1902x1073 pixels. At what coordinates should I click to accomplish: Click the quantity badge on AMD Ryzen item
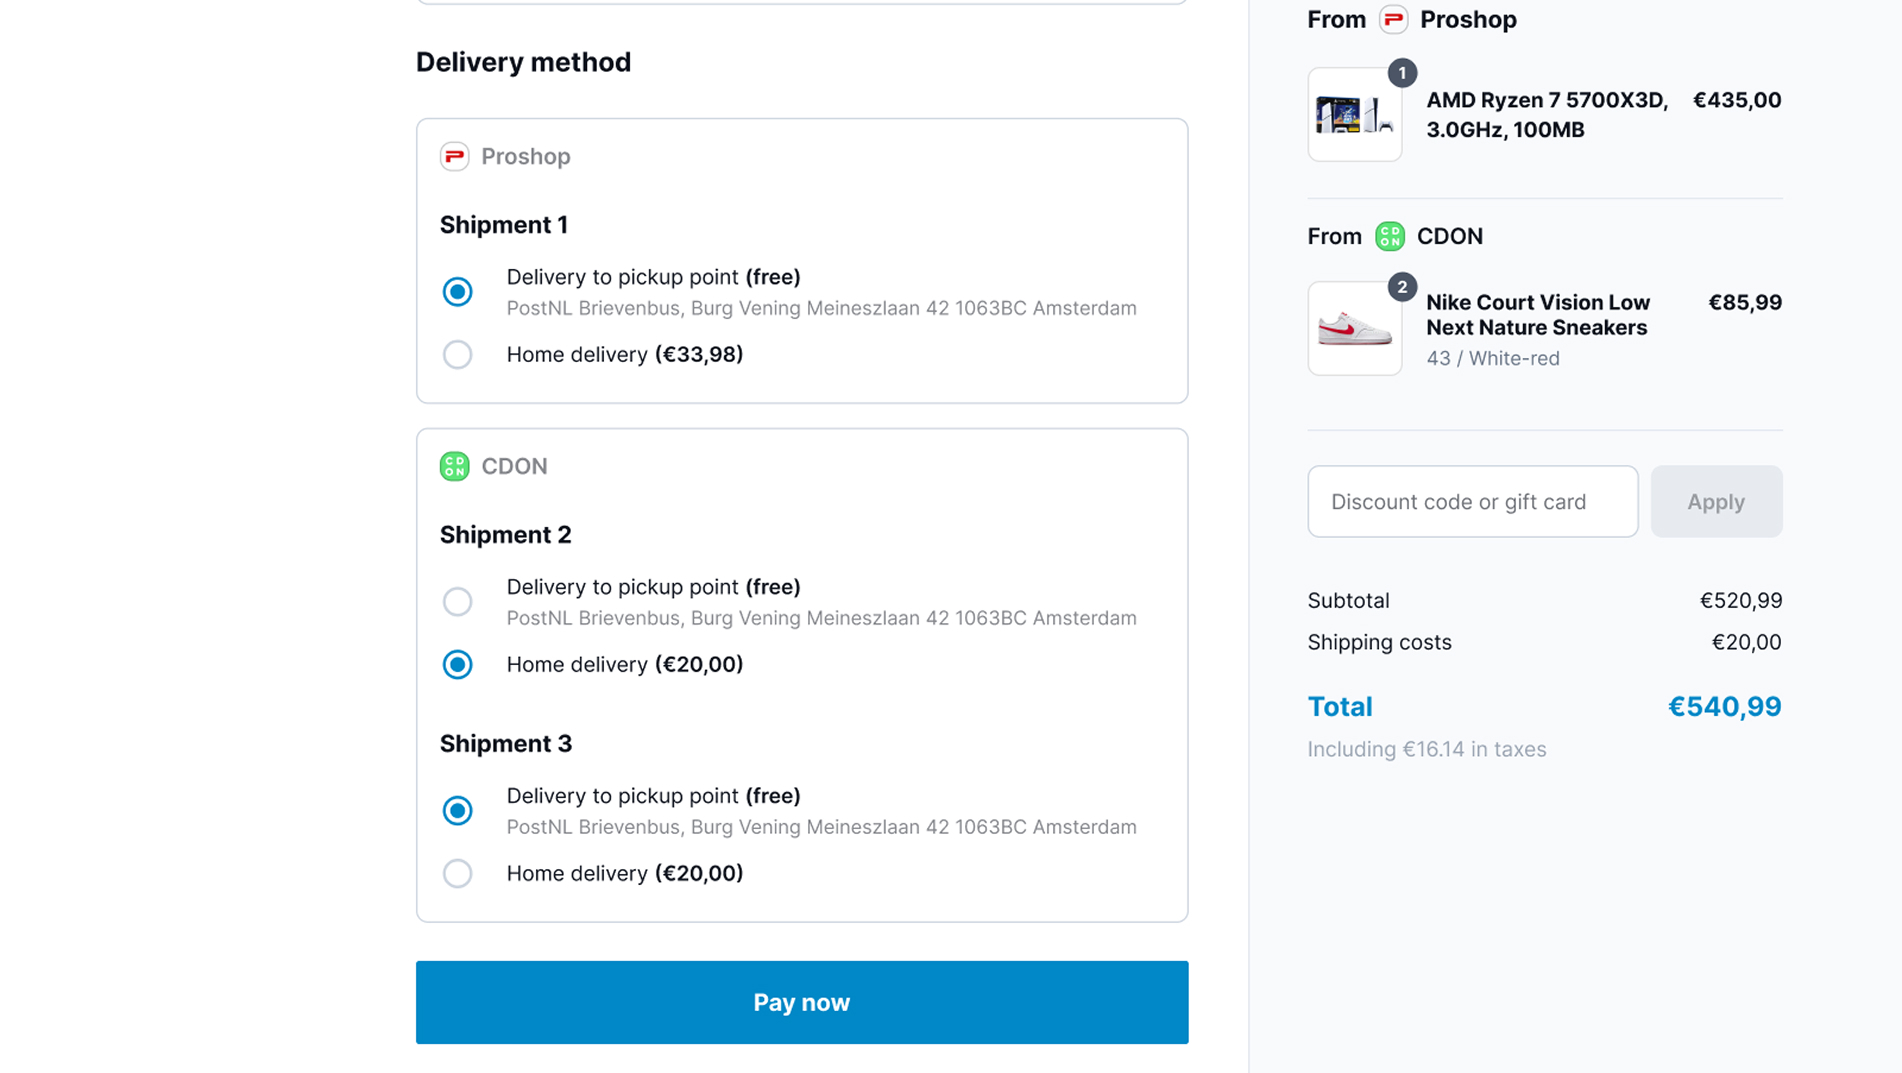point(1402,73)
